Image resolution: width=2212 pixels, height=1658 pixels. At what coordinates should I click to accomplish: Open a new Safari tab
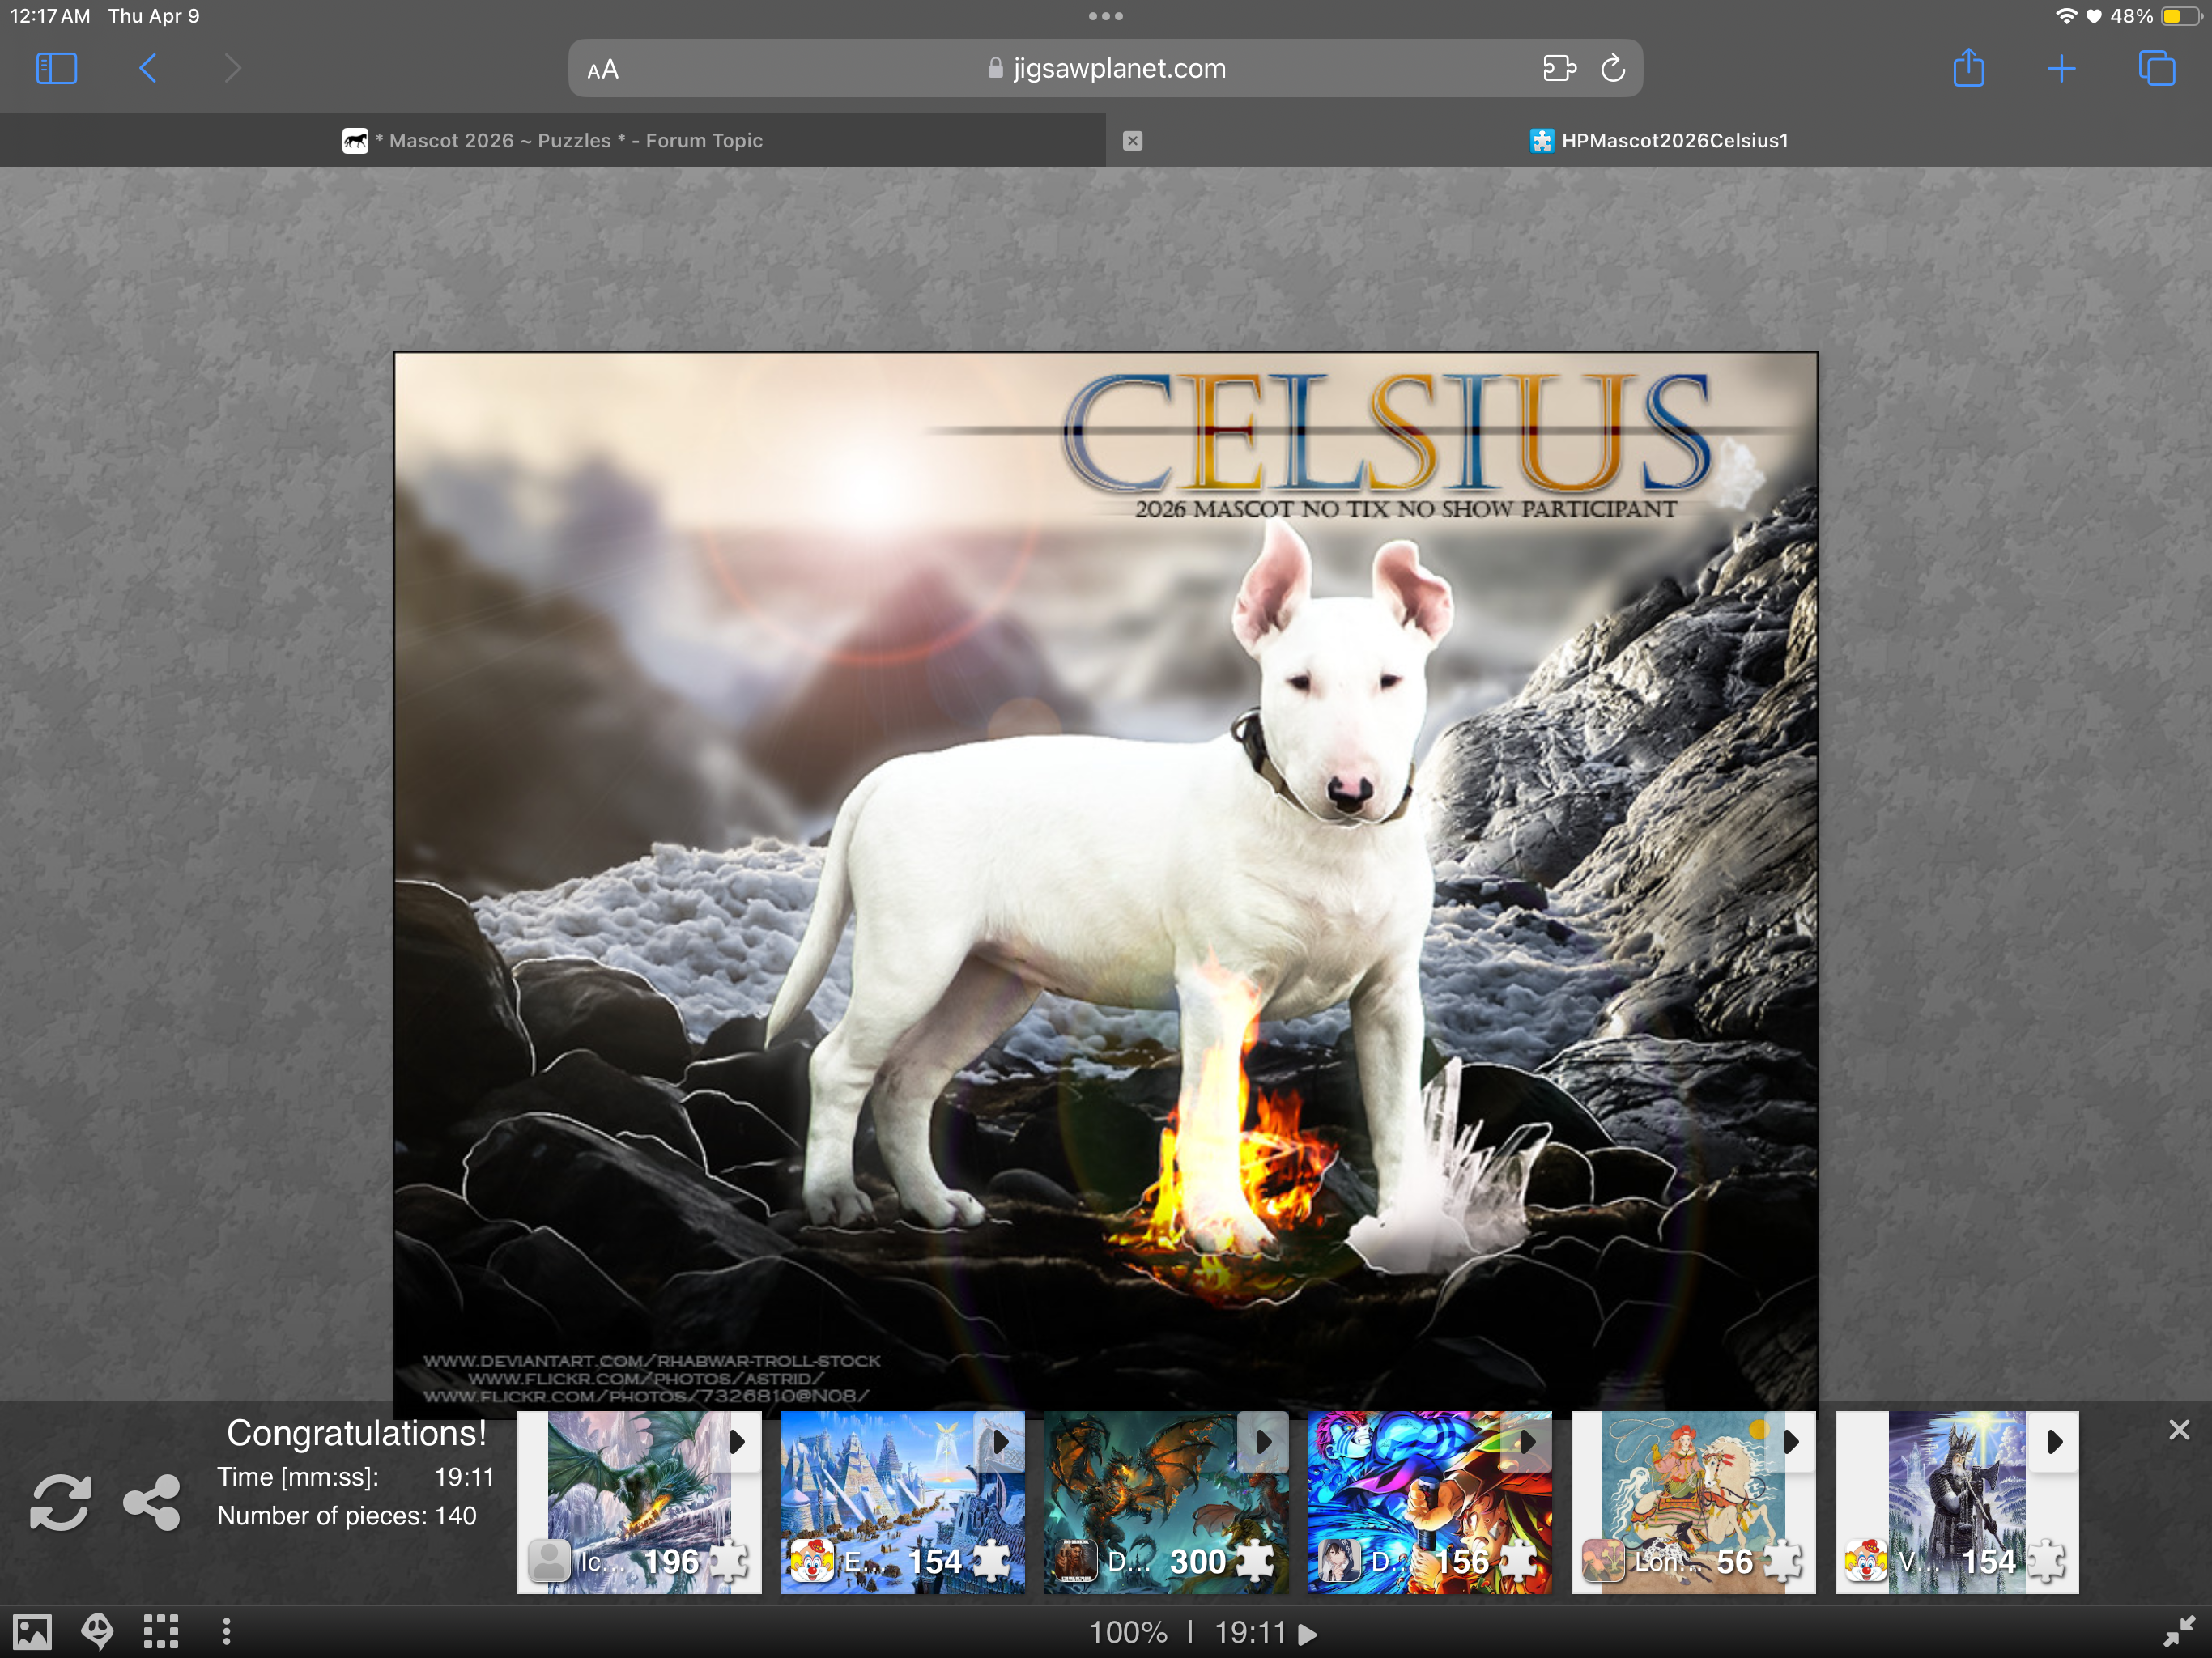[x=2061, y=69]
